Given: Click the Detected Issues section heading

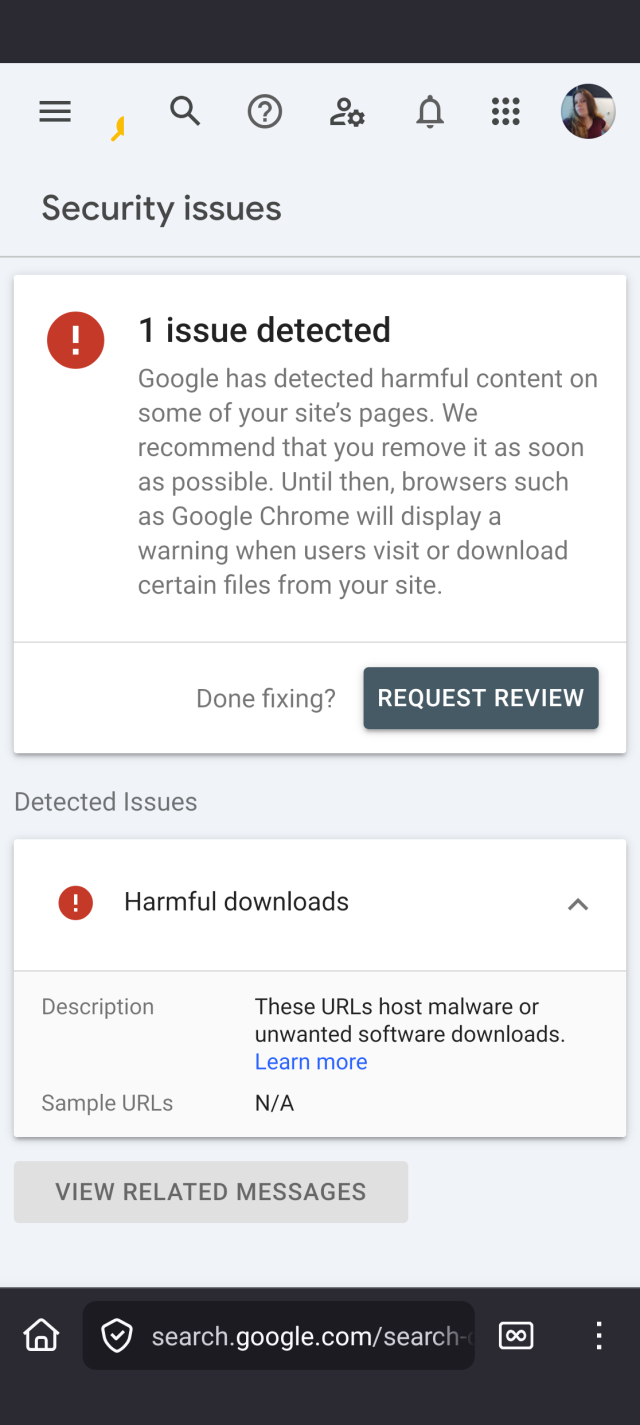Looking at the screenshot, I should tap(105, 801).
